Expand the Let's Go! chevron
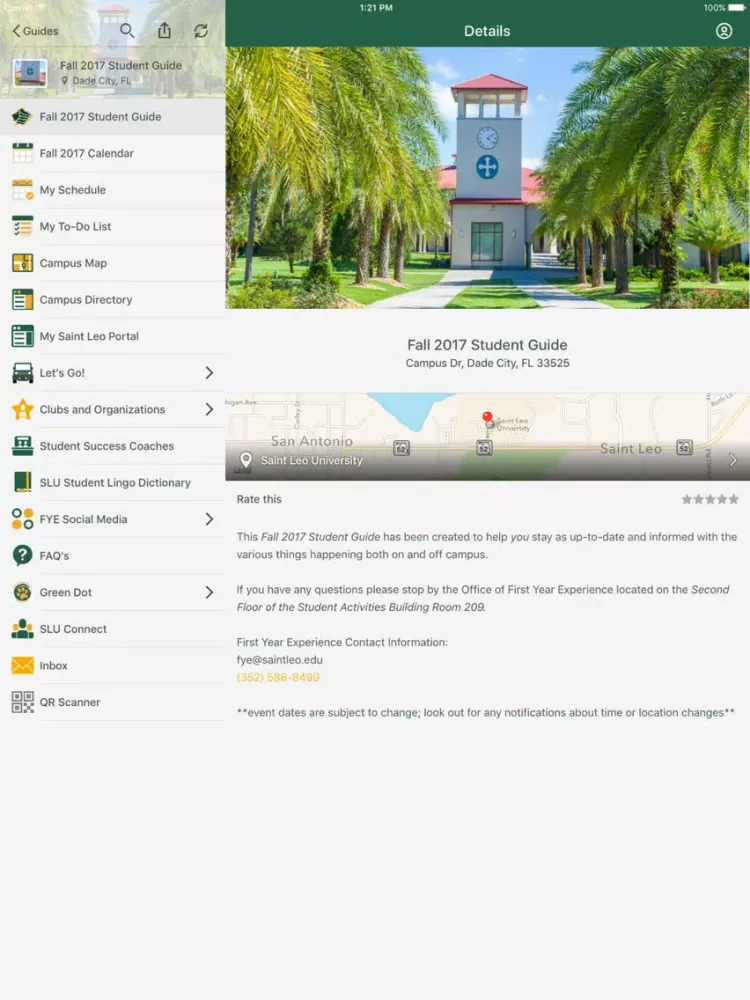 (209, 373)
